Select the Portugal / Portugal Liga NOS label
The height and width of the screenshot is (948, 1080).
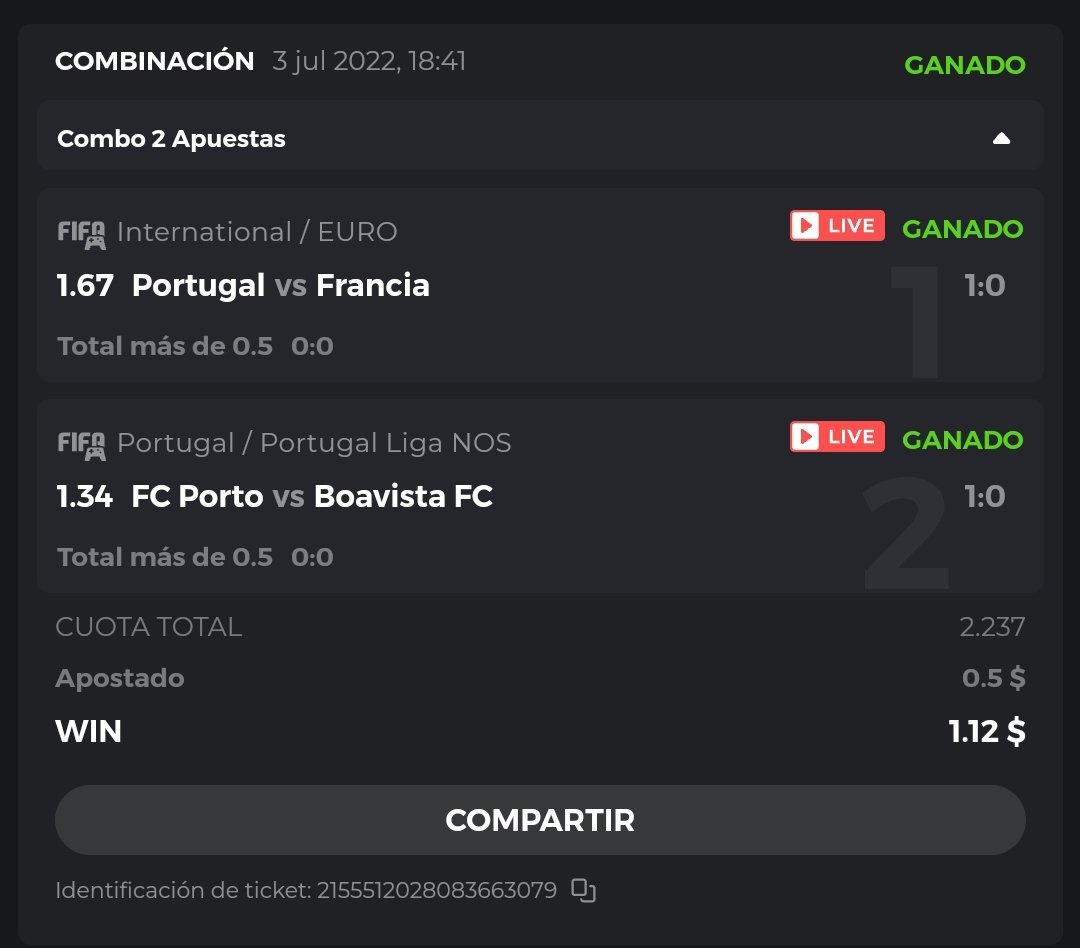coord(314,444)
